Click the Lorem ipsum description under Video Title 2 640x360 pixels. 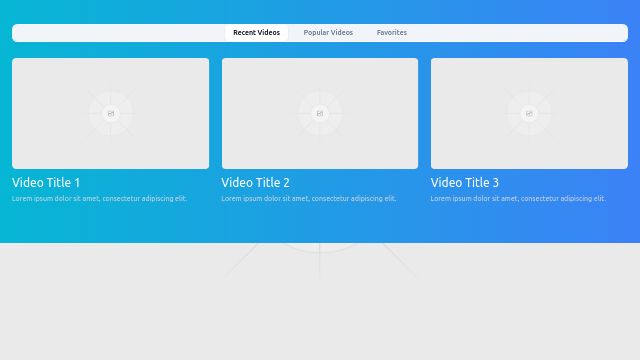tap(309, 198)
